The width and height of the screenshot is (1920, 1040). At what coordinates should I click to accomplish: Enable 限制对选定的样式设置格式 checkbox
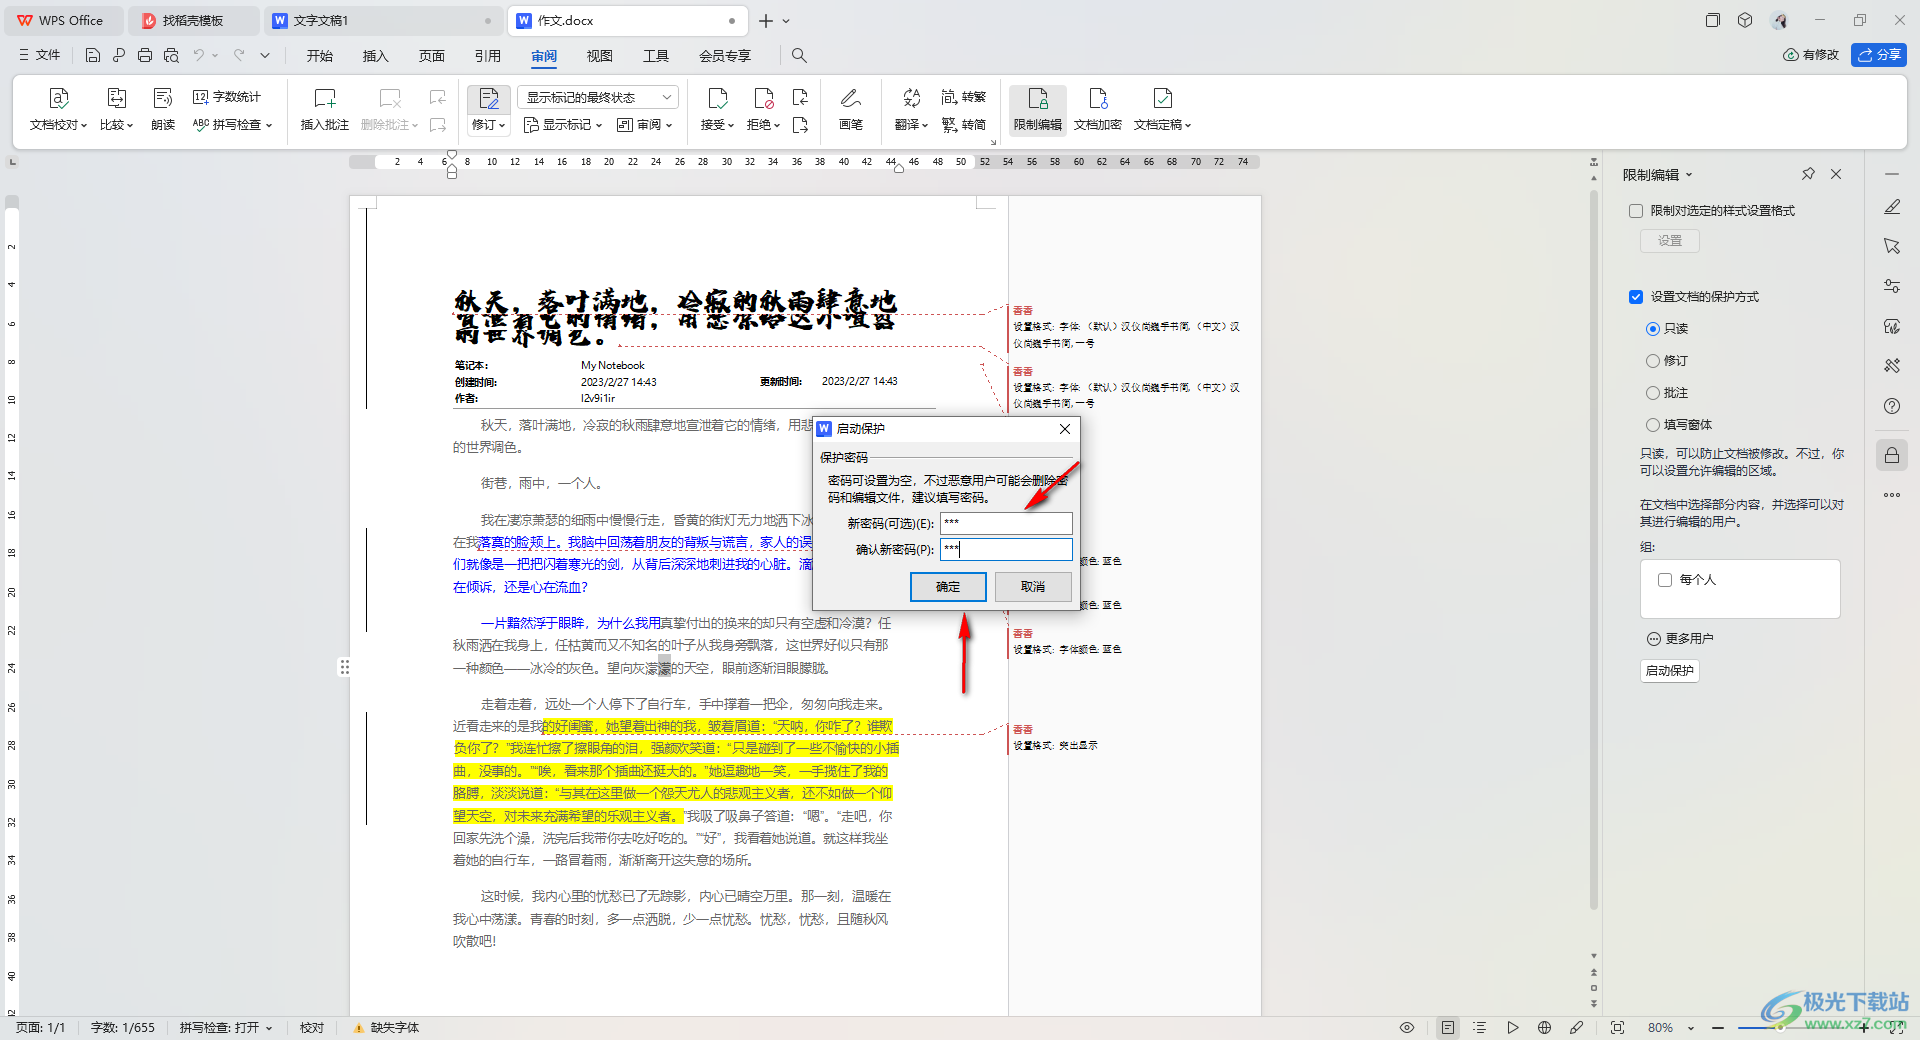tap(1636, 211)
